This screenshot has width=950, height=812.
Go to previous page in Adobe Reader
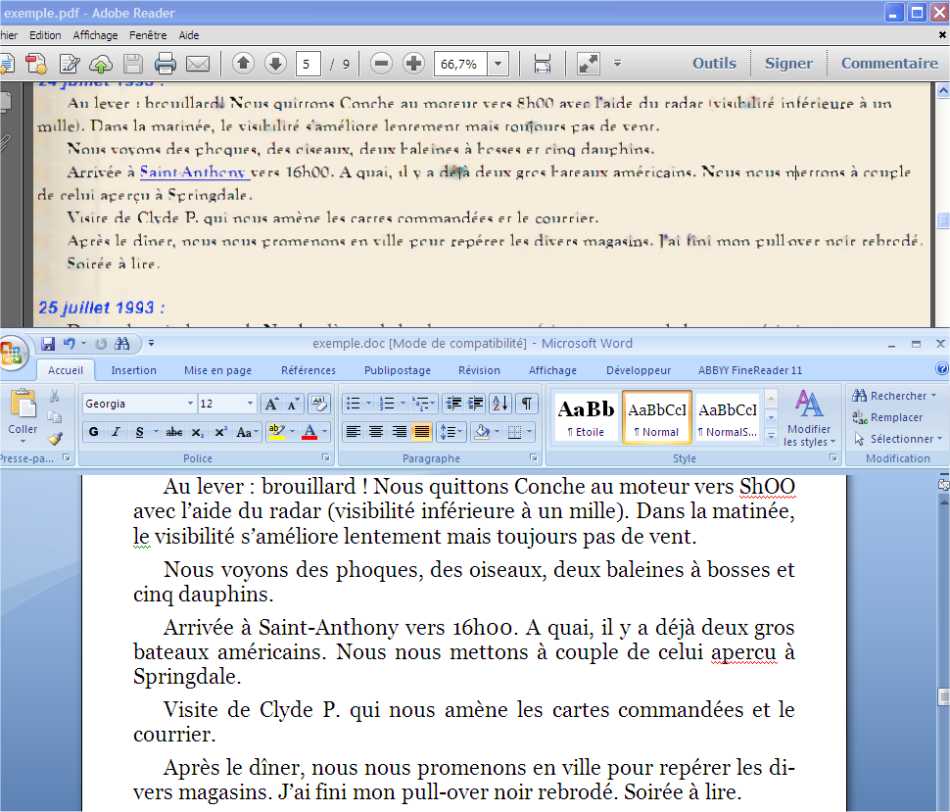click(x=244, y=63)
